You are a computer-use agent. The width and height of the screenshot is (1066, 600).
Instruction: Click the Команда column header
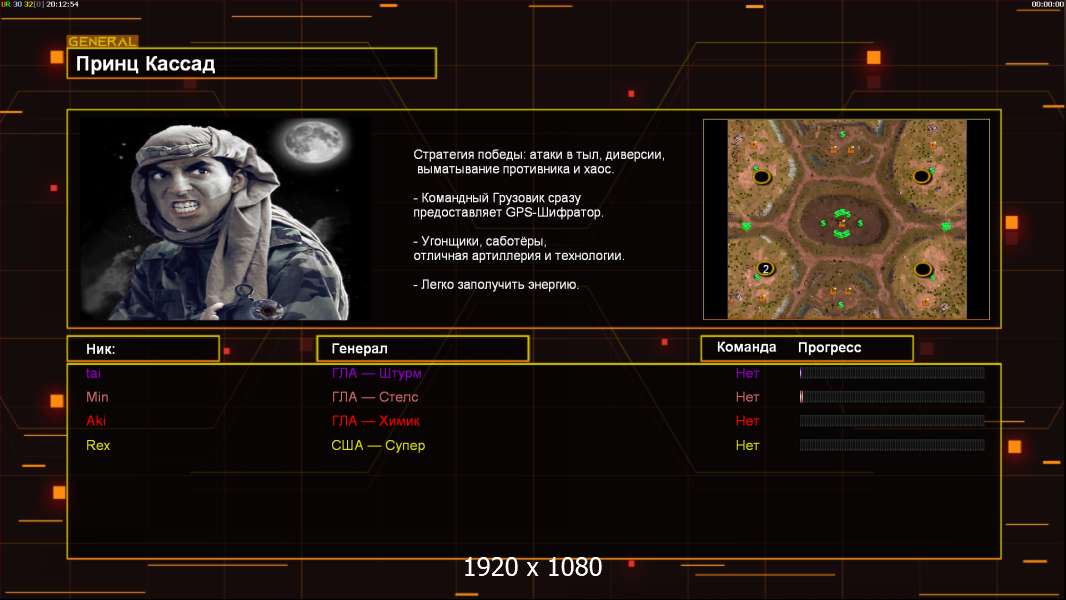pyautogui.click(x=746, y=347)
